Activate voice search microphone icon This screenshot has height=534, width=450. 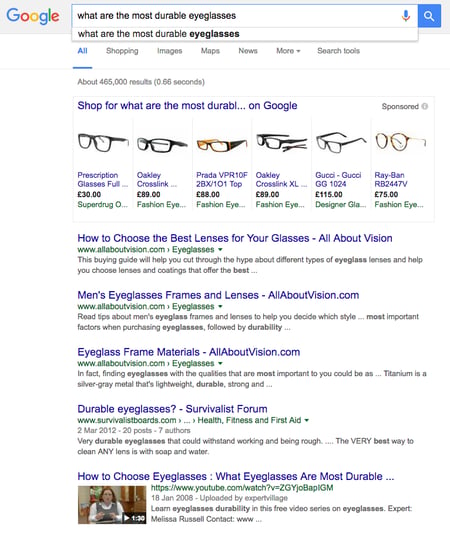[x=406, y=16]
